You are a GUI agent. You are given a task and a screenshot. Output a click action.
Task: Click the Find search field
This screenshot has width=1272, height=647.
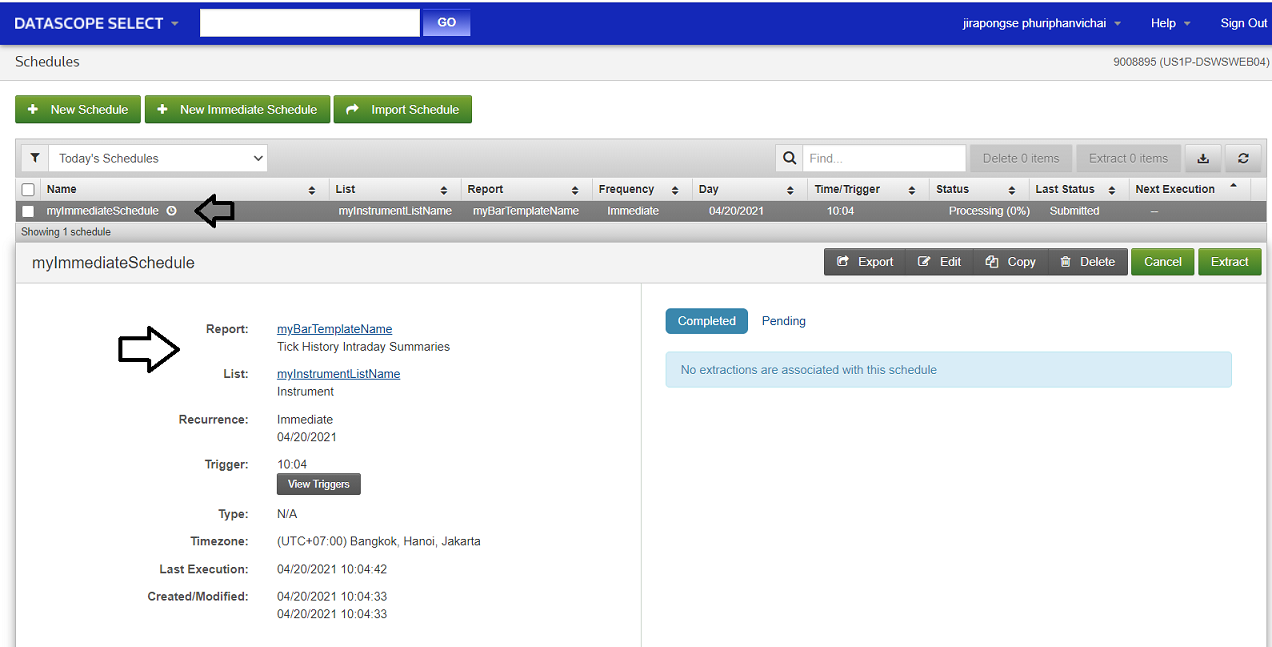[884, 158]
